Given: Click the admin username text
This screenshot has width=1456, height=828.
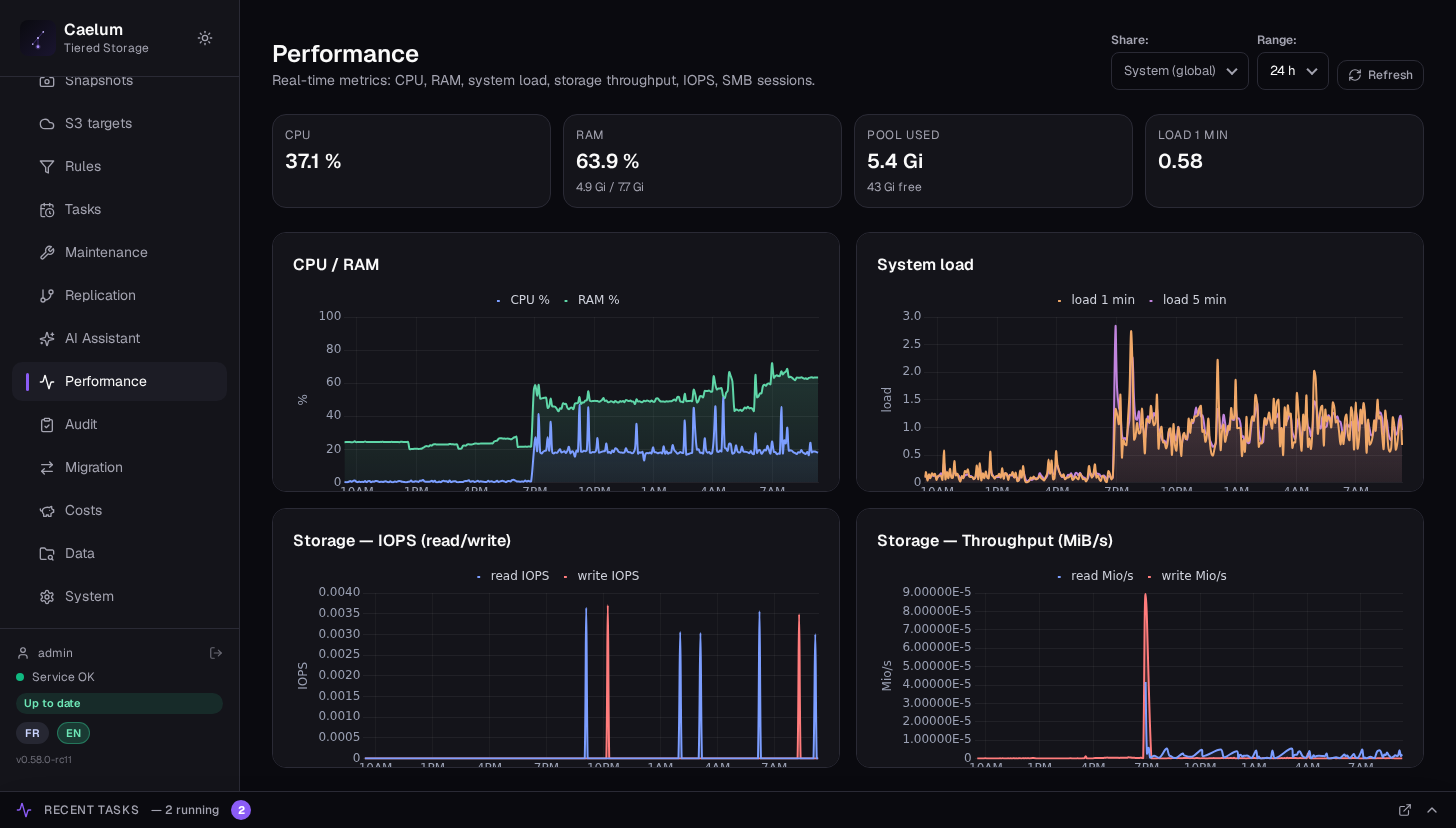Looking at the screenshot, I should click(55, 653).
